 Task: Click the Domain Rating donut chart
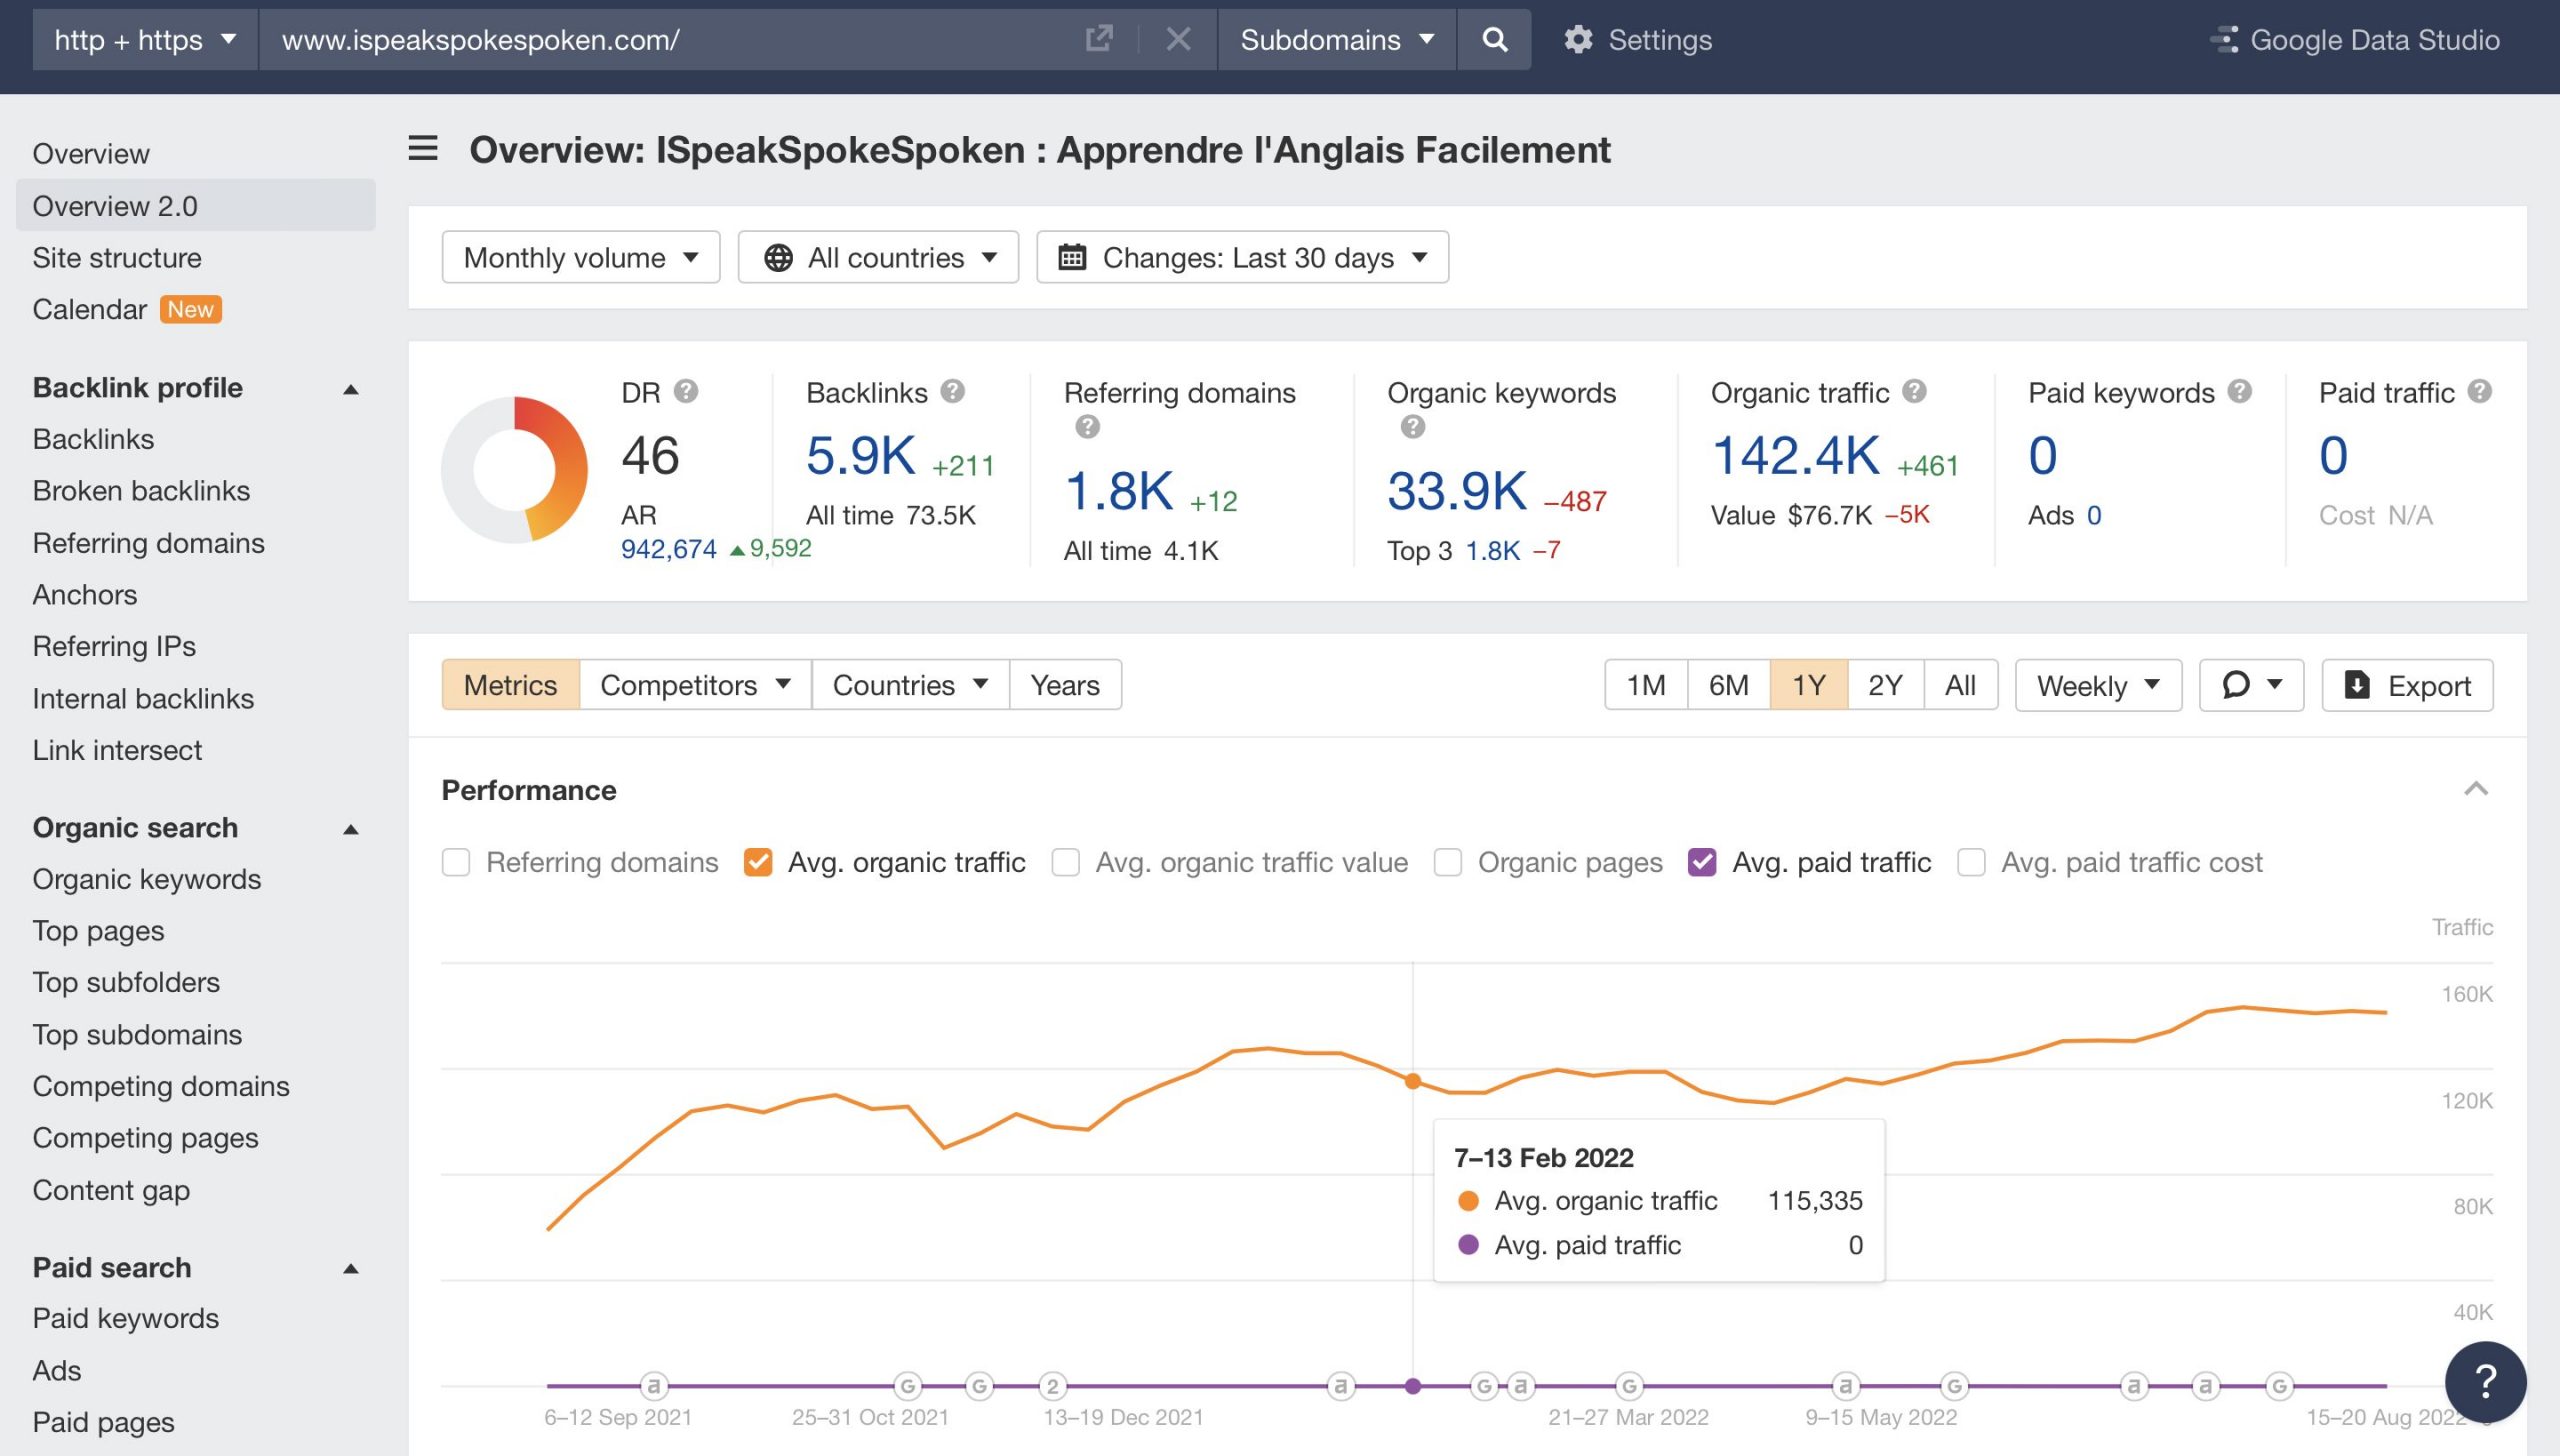coord(514,469)
